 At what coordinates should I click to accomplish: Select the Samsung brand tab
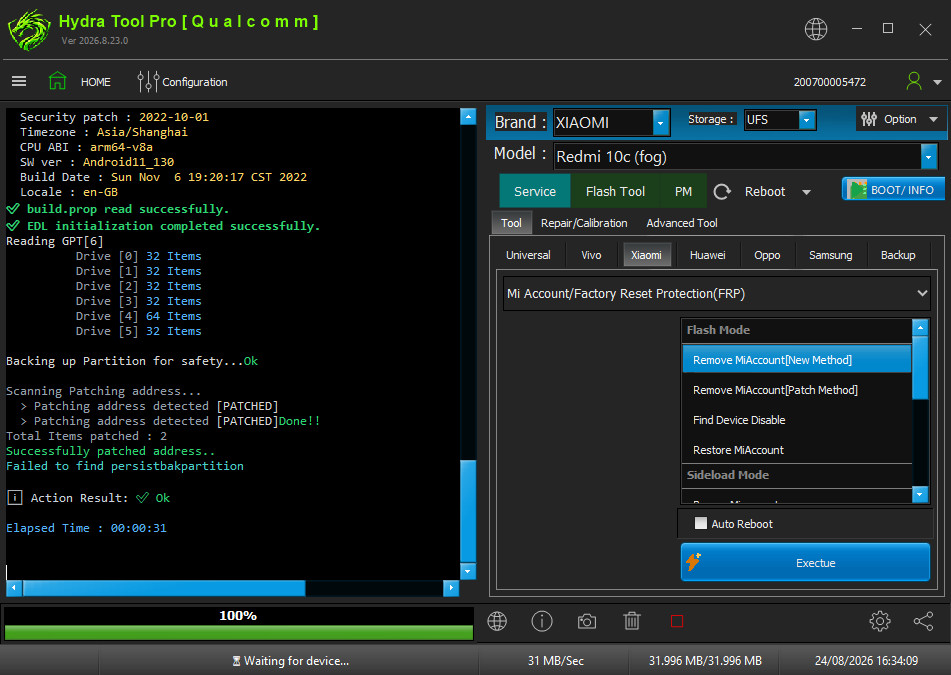[x=830, y=255]
